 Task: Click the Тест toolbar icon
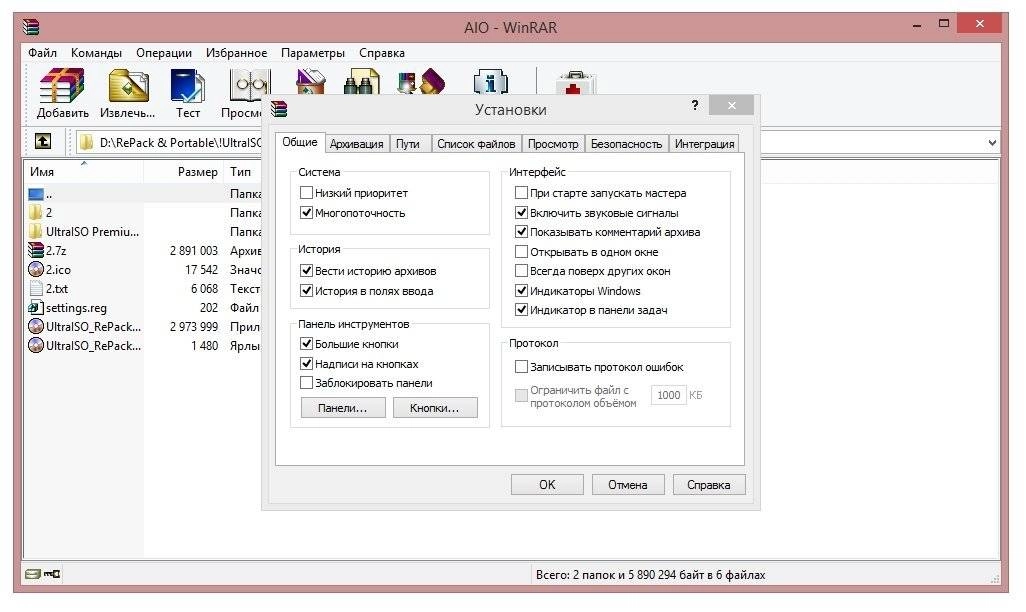pyautogui.click(x=187, y=86)
